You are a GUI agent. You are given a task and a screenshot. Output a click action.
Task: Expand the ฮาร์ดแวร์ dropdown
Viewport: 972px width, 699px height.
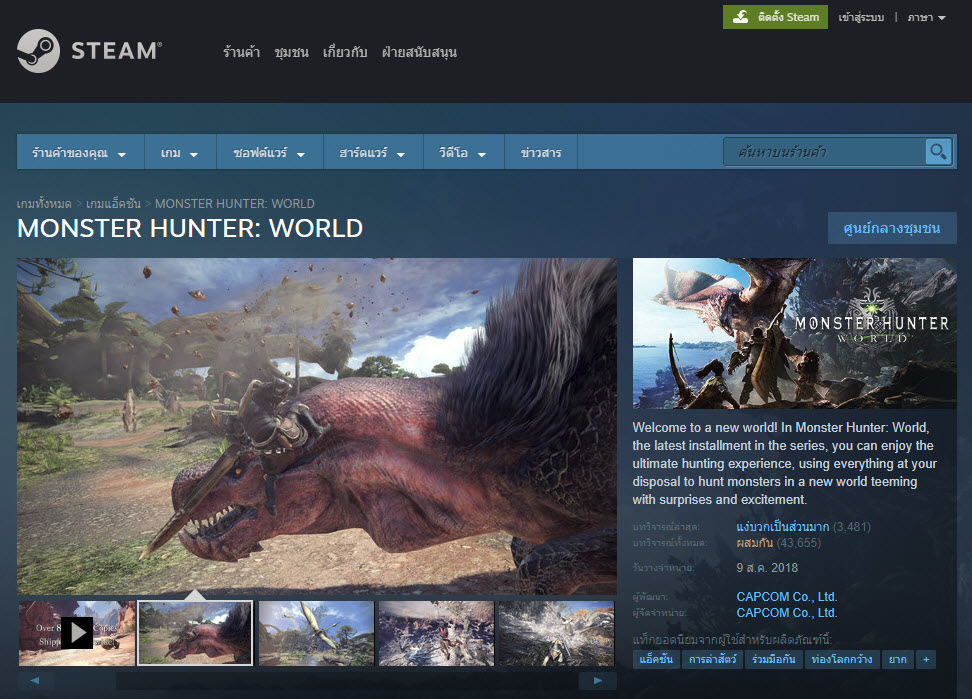click(372, 153)
